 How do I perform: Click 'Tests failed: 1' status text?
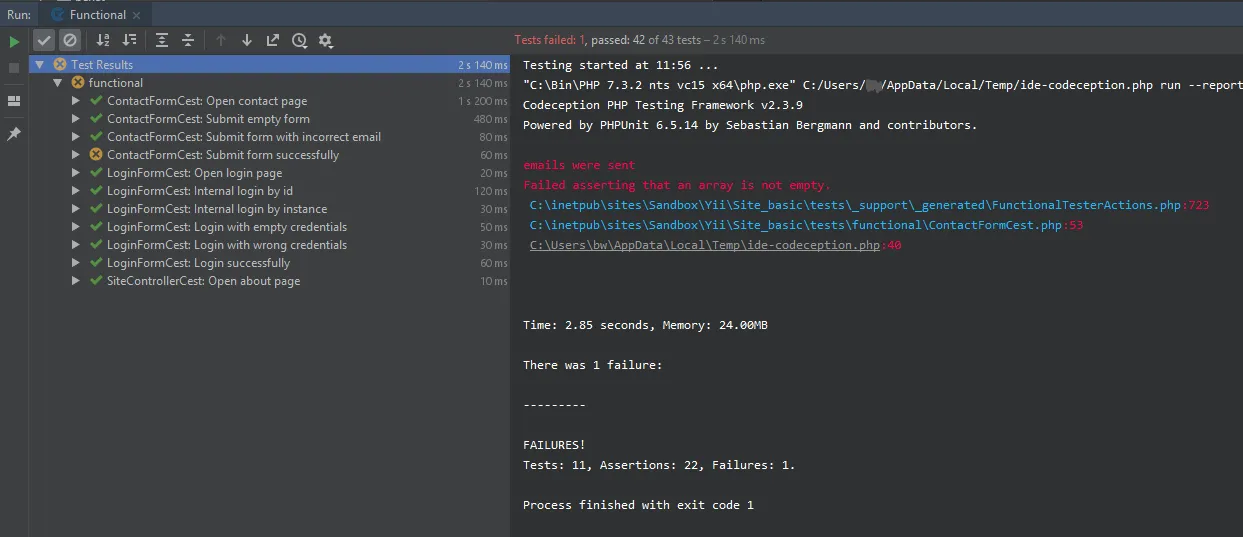[x=549, y=40]
